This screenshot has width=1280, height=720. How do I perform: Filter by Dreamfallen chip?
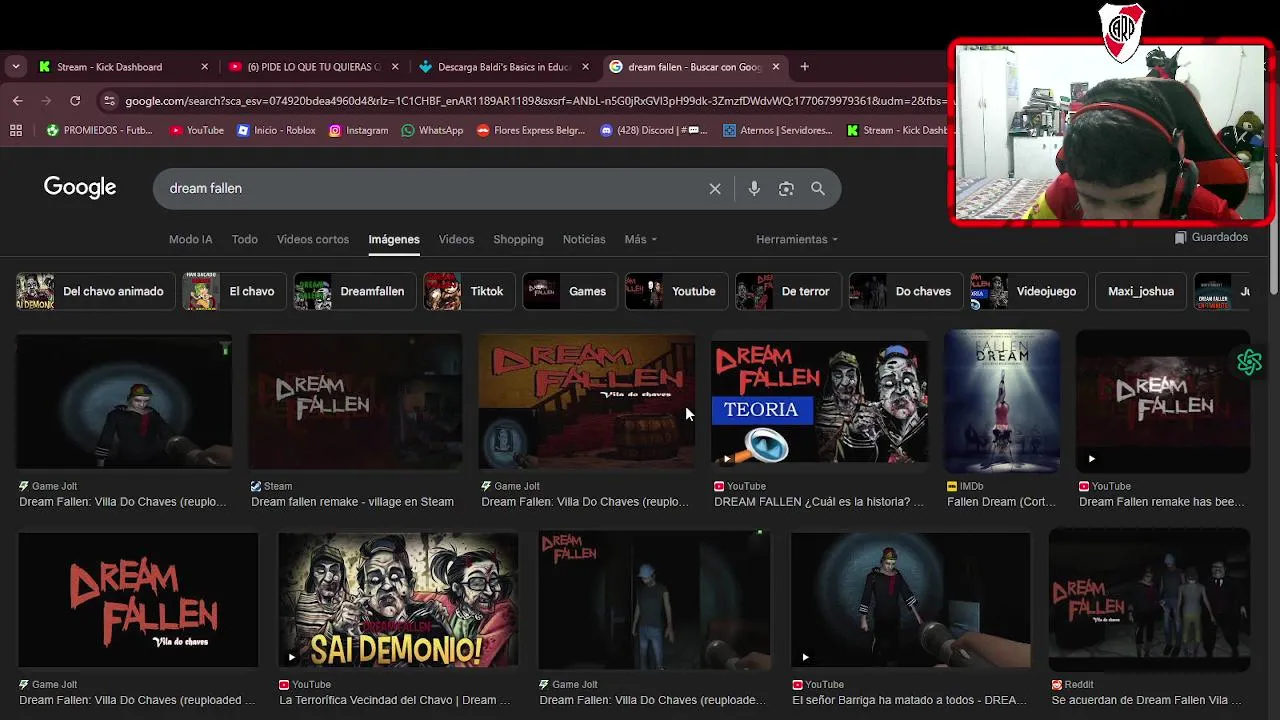pos(354,291)
